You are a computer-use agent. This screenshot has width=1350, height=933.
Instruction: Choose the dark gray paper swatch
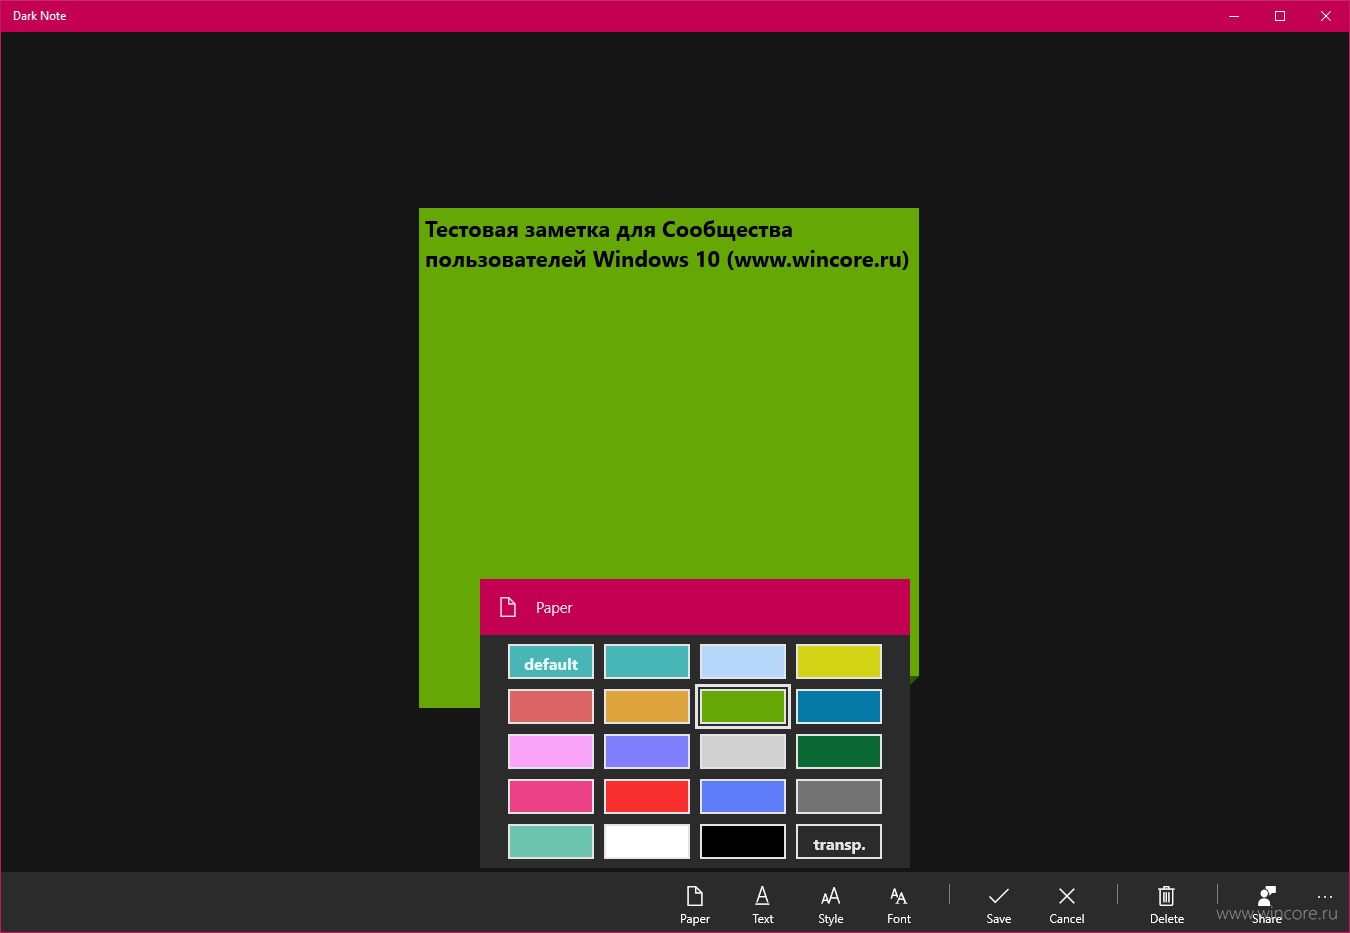839,797
